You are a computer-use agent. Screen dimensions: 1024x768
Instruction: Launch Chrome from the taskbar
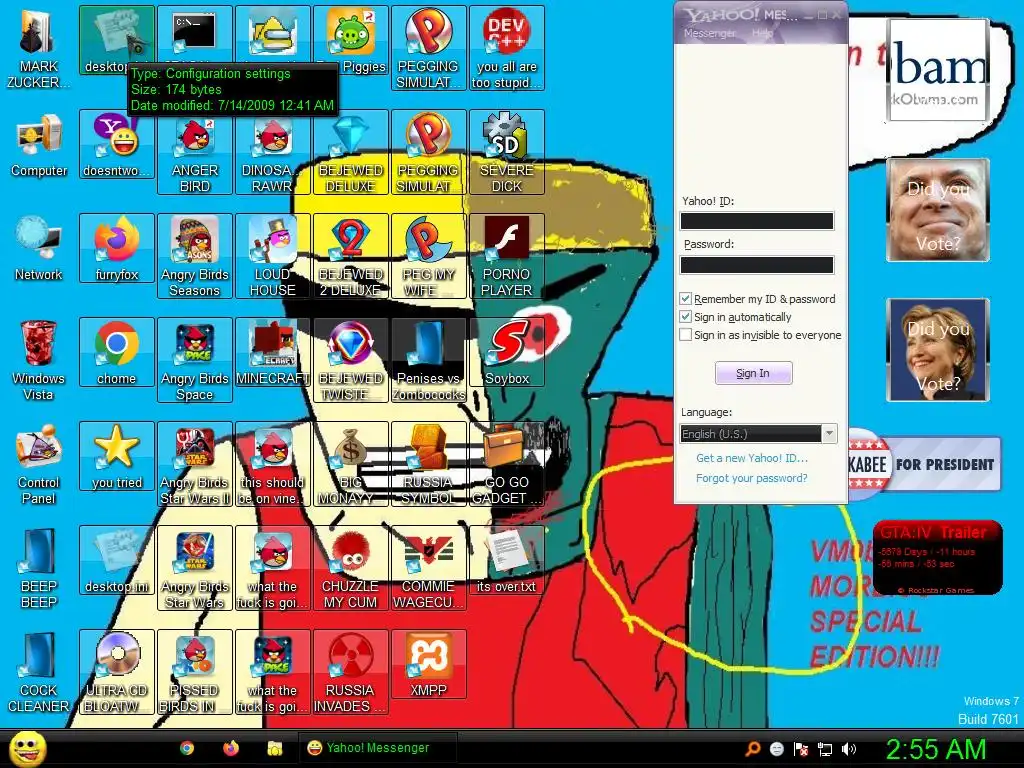pyautogui.click(x=187, y=748)
